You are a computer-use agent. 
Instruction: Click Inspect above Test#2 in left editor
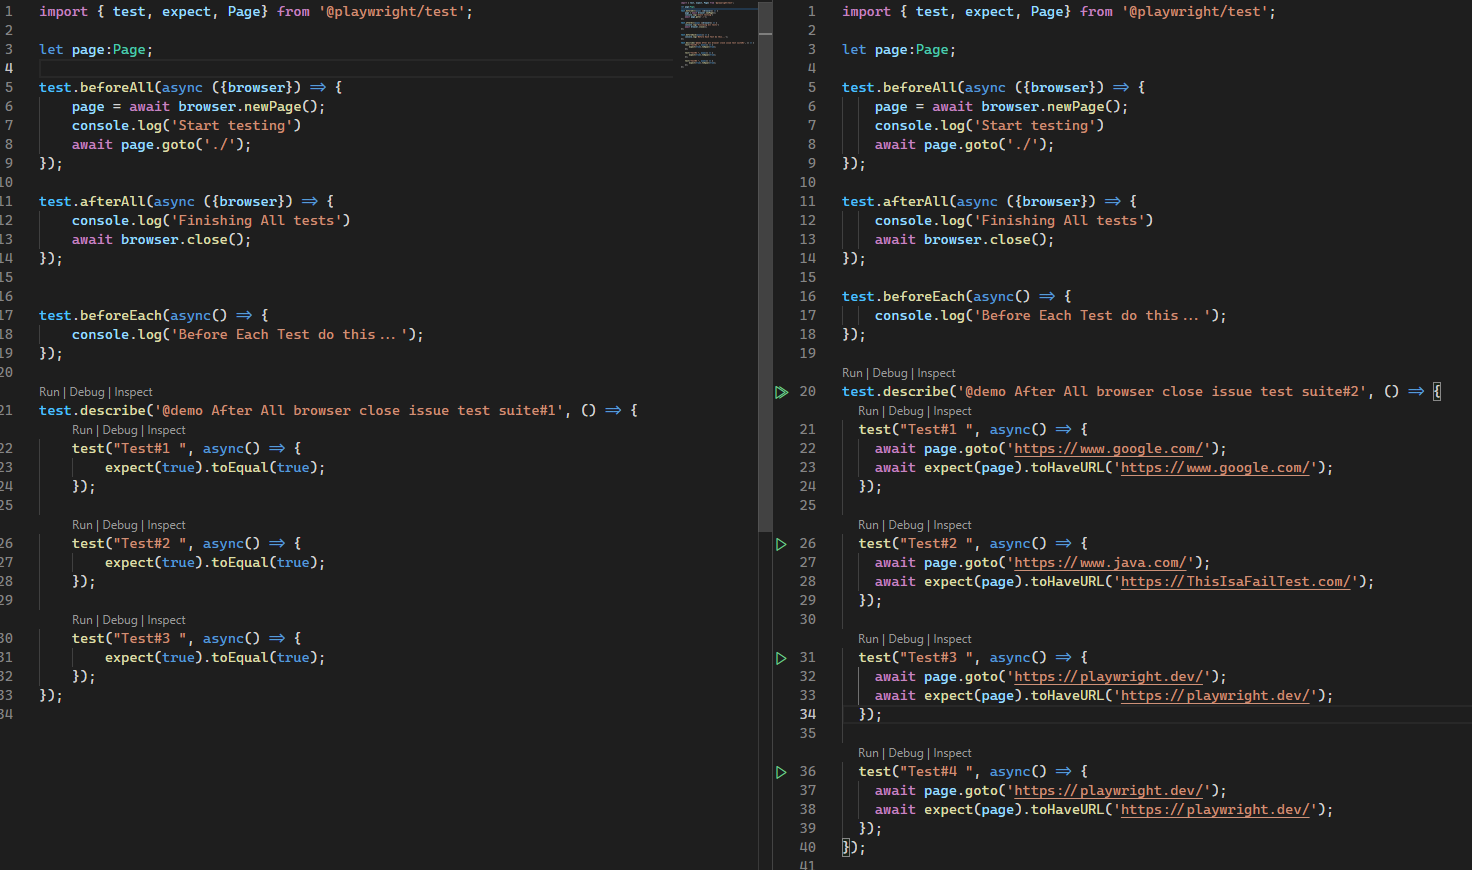click(x=166, y=525)
